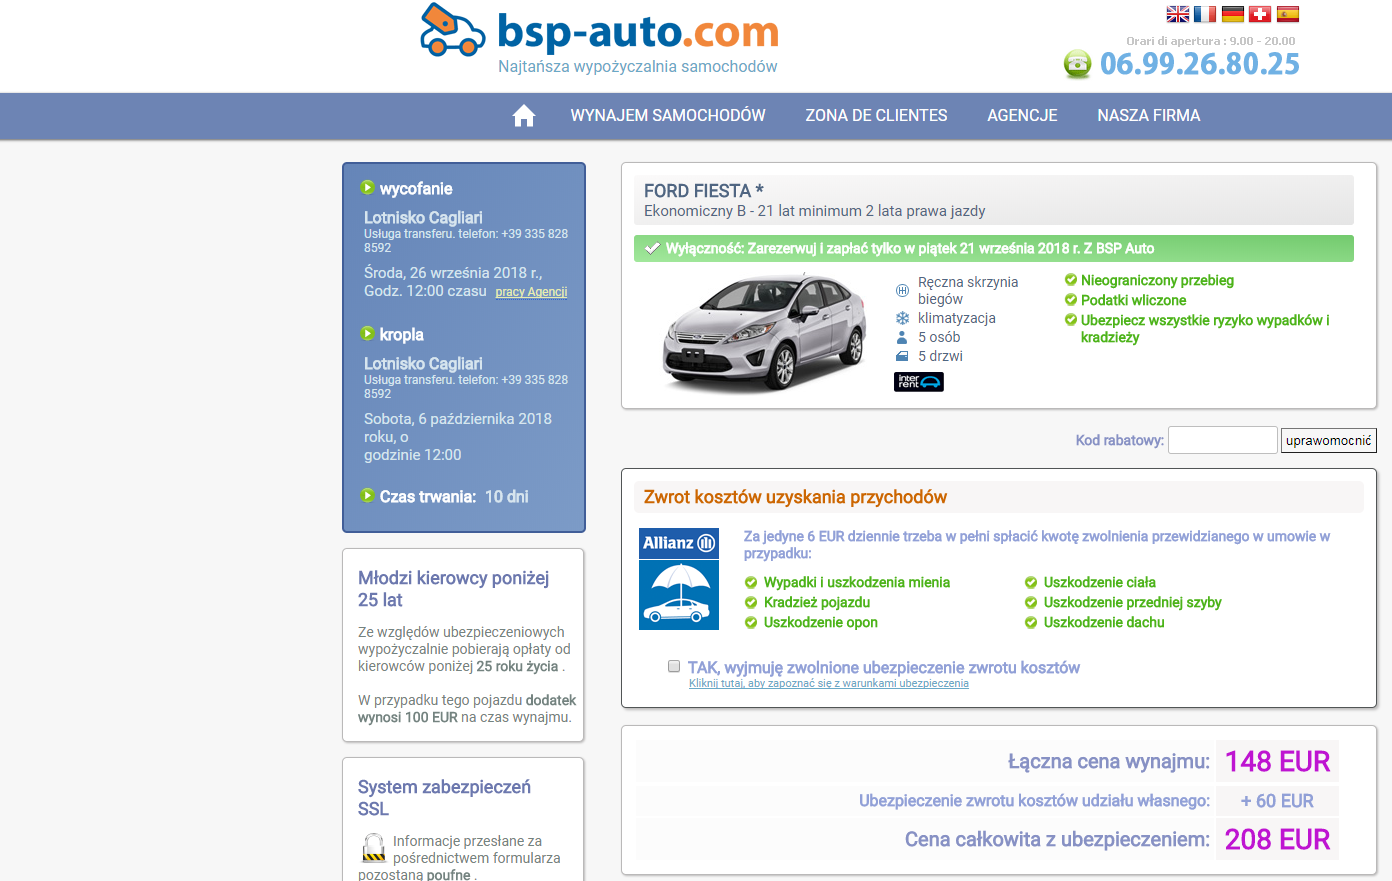Click the 208 EUR total price
Image resolution: width=1392 pixels, height=881 pixels.
pos(1278,840)
